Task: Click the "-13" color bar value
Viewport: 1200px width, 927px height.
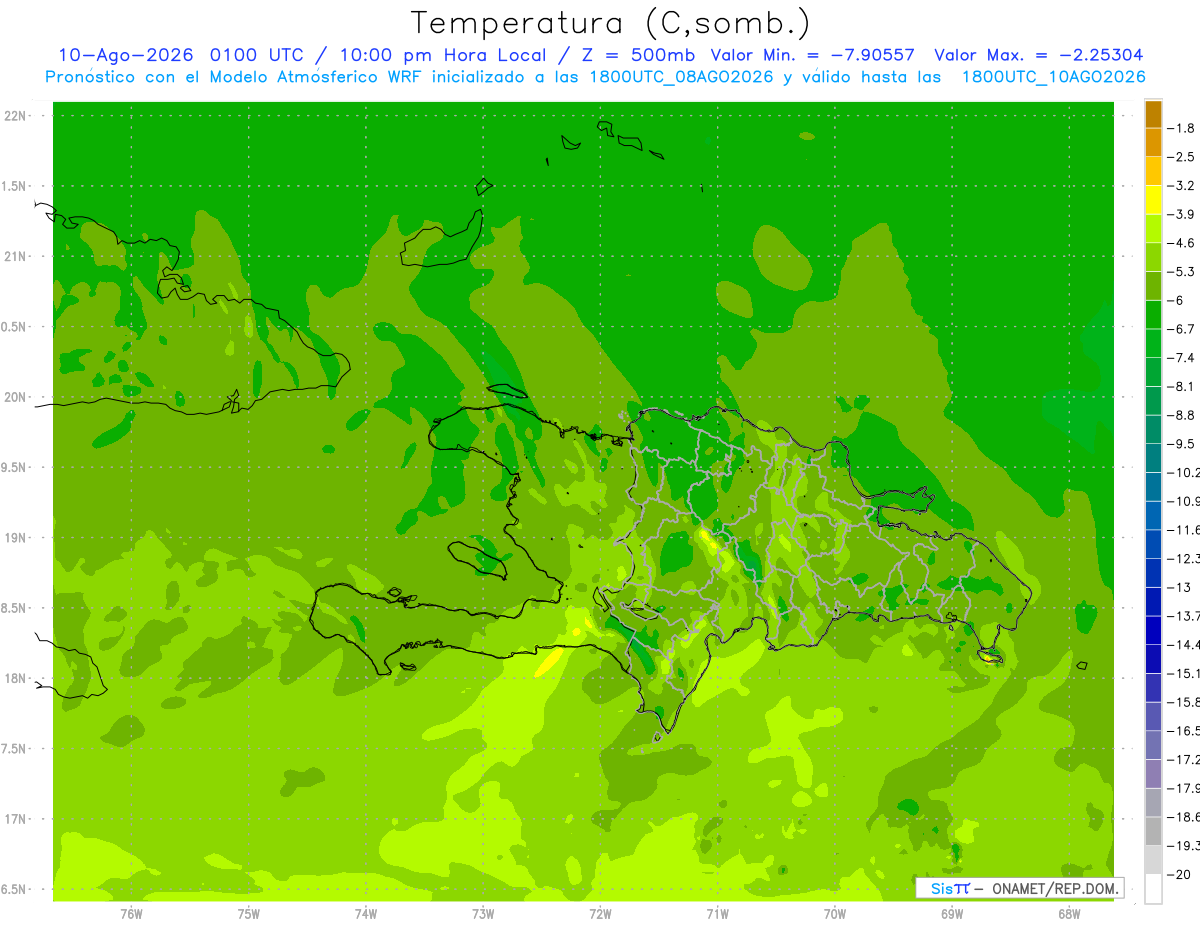Action: (x=1178, y=587)
